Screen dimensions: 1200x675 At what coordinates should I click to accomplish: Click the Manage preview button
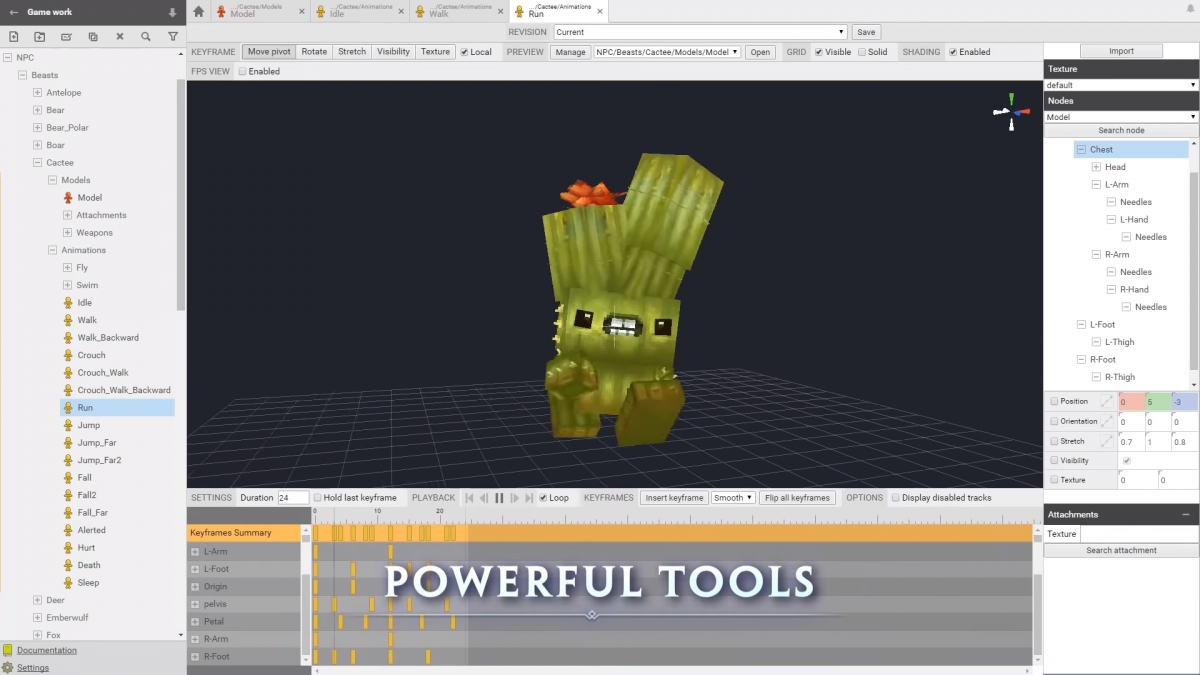coord(571,52)
